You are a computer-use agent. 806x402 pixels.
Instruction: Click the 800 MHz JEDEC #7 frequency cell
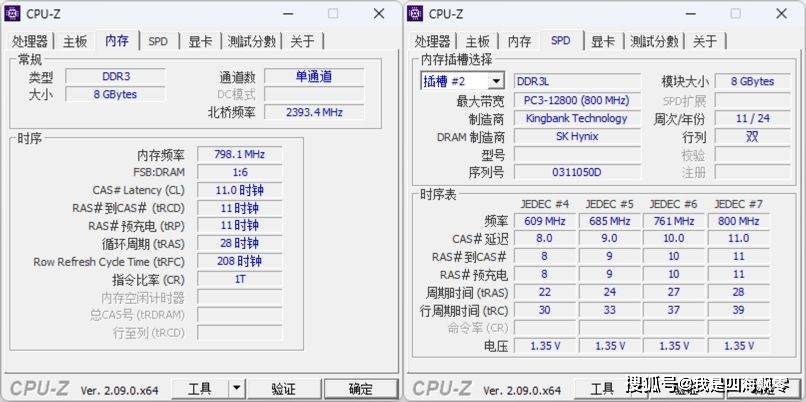point(739,221)
